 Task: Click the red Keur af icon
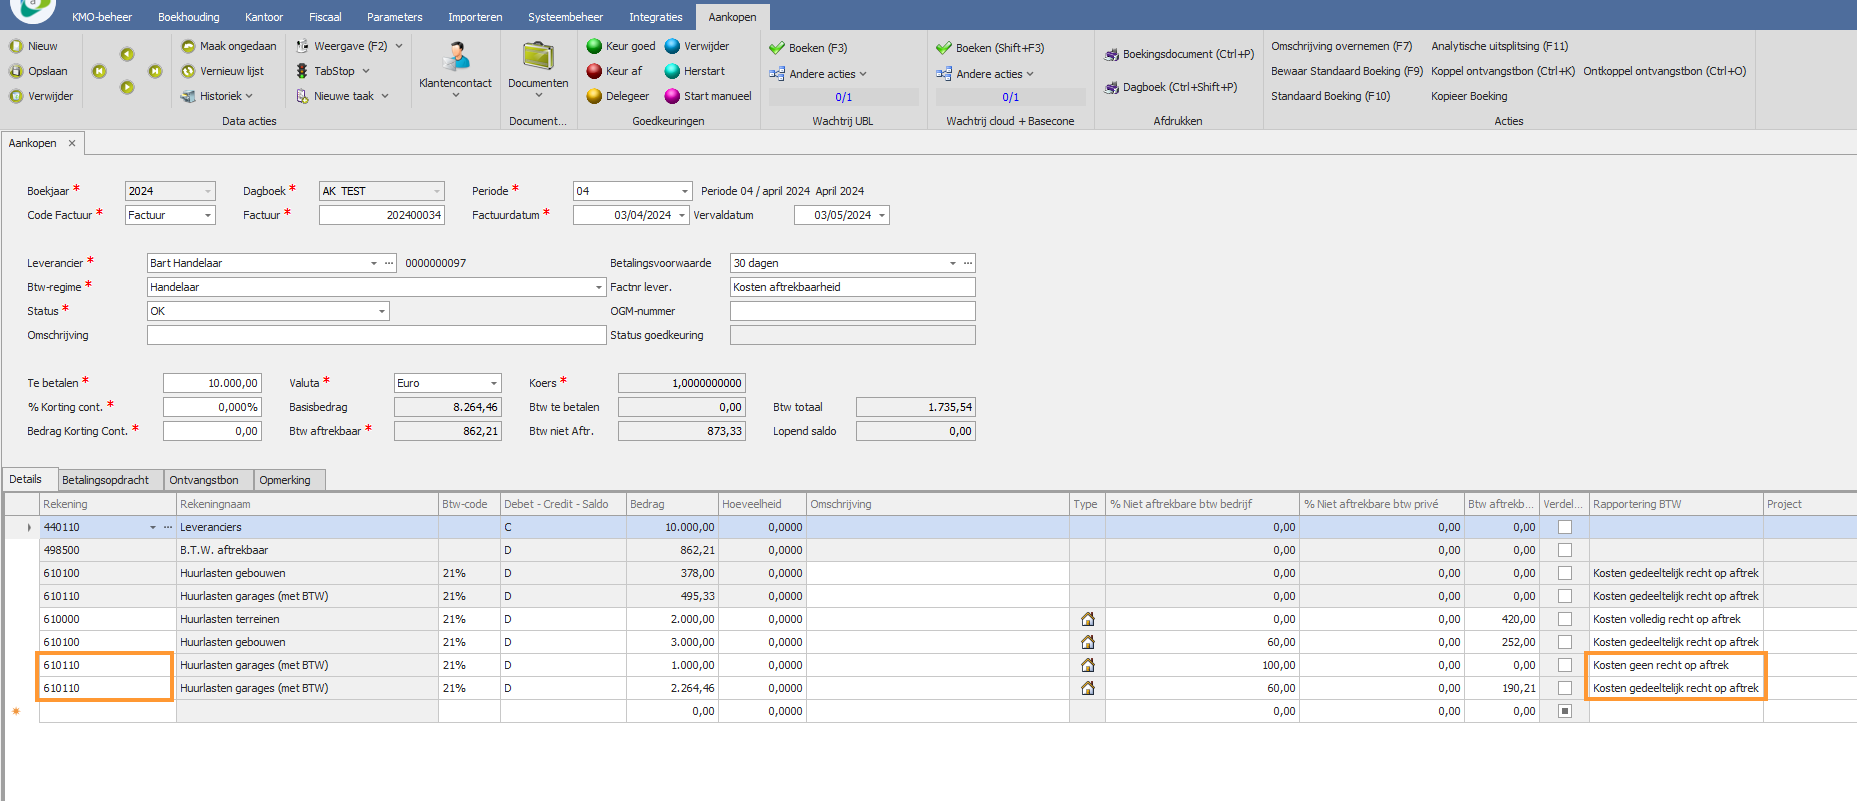pyautogui.click(x=594, y=71)
